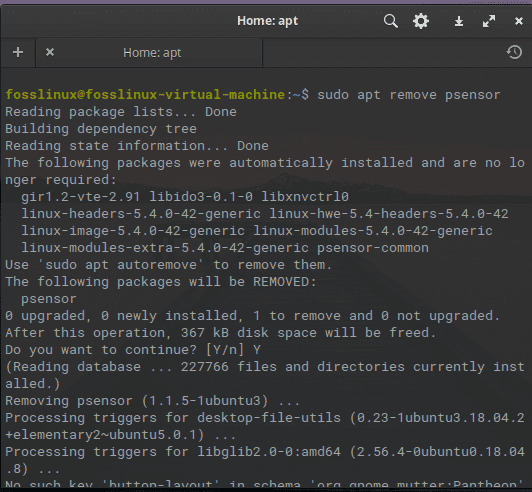The width and height of the screenshot is (532, 492).
Task: Open the closed tabs history icon
Action: coord(514,52)
